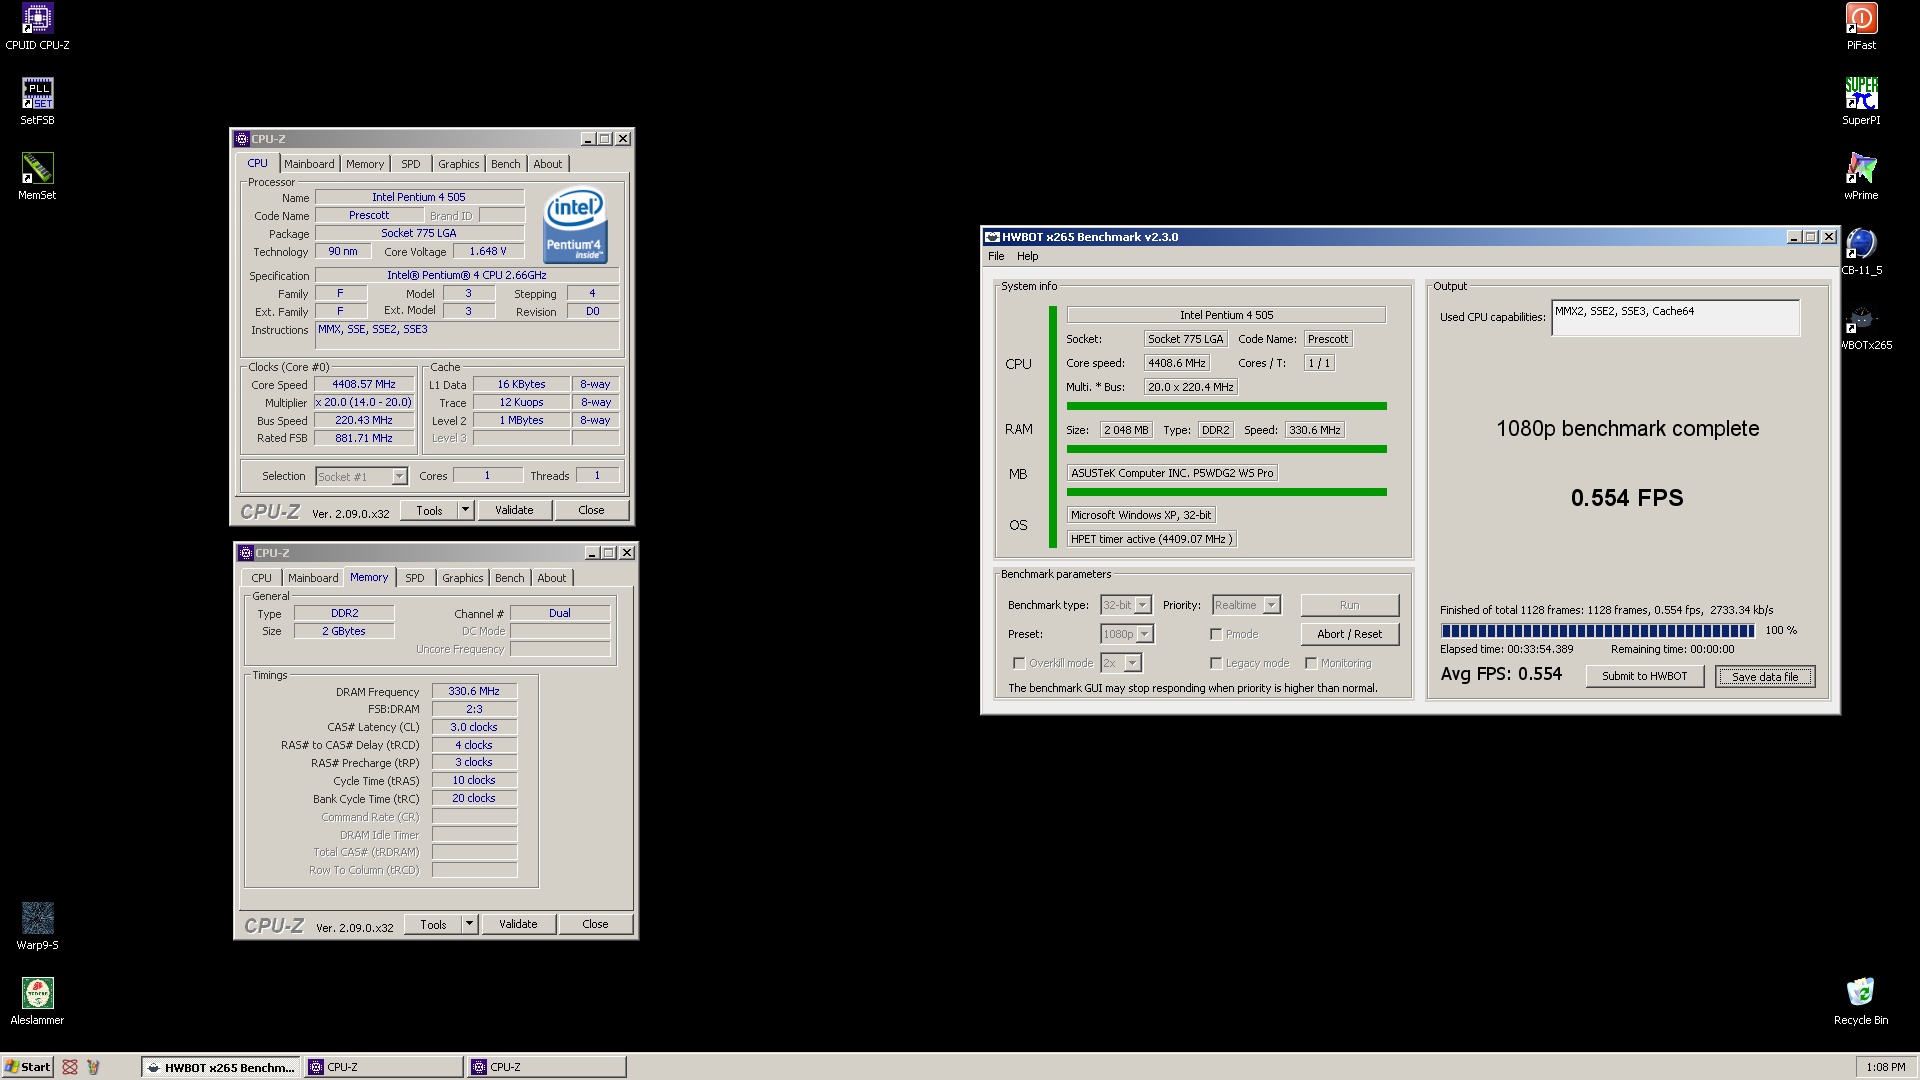
Task: Open the Recycle Bin icon
Action: pyautogui.click(x=1861, y=1002)
